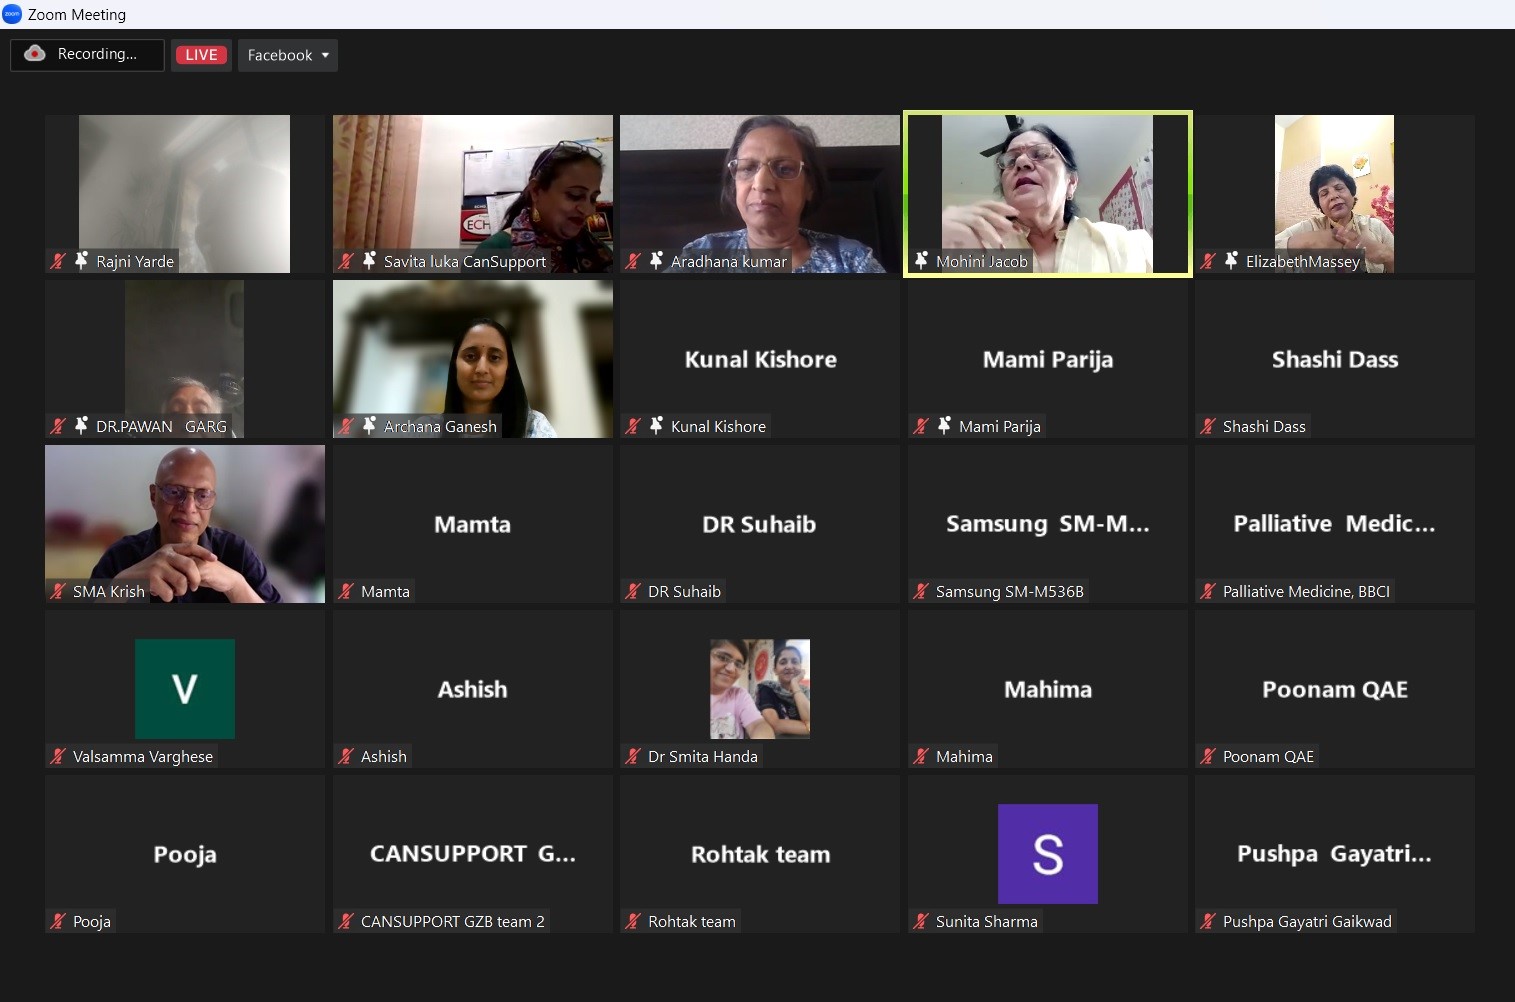Screen dimensions: 1515x1002
Task: Click the red LIVE indicator badge
Action: coord(201,55)
